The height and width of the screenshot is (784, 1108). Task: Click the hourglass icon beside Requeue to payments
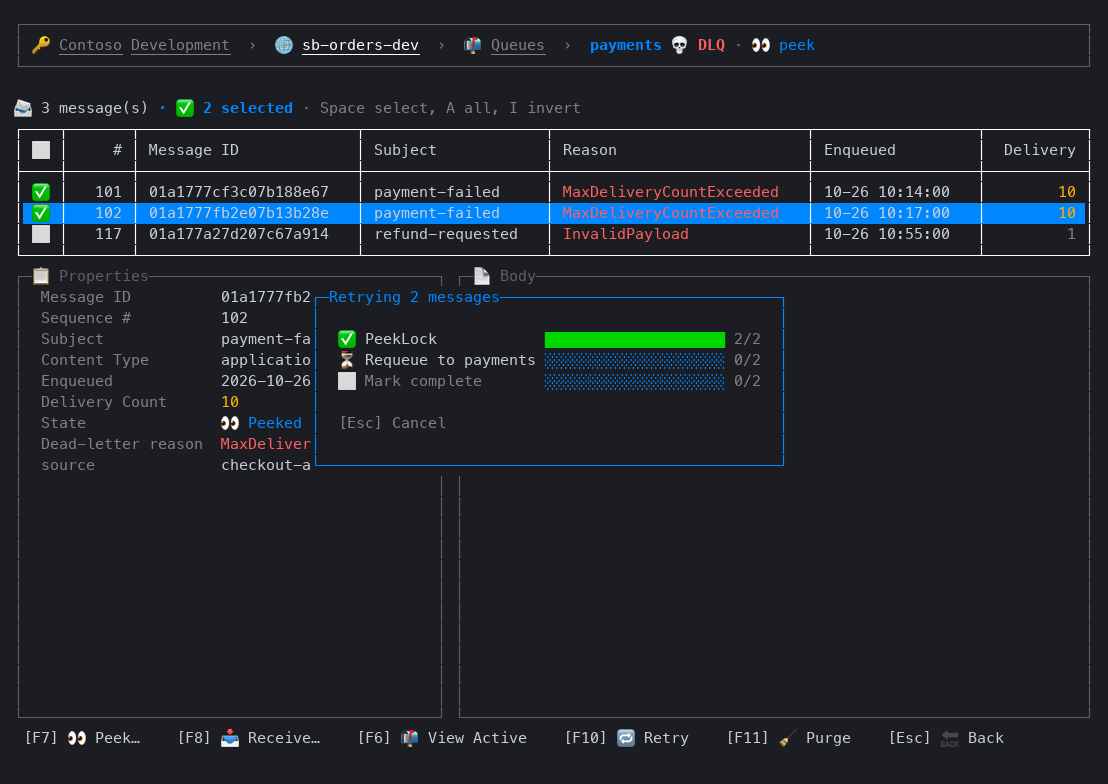pyautogui.click(x=347, y=361)
